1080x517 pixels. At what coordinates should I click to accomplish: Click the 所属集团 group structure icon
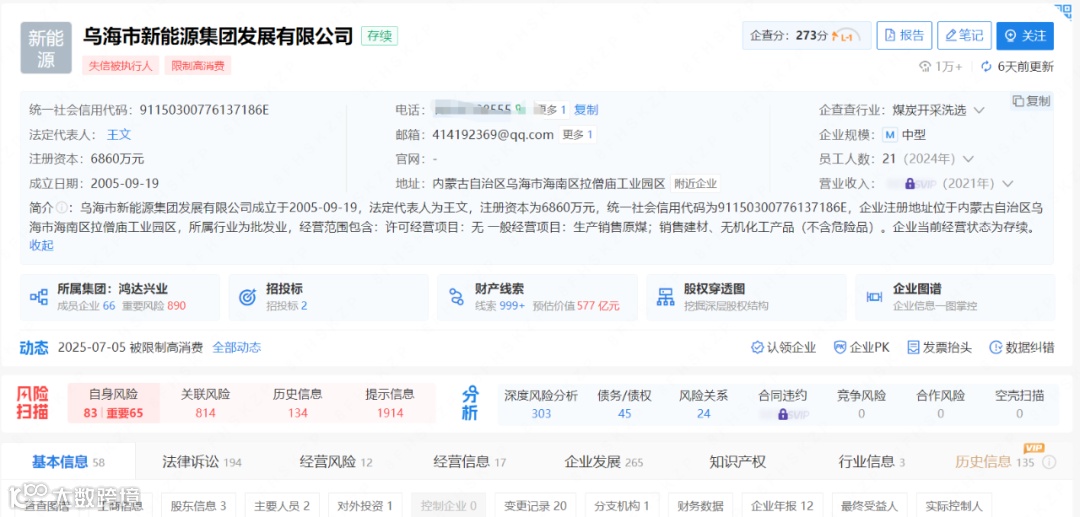tap(39, 297)
